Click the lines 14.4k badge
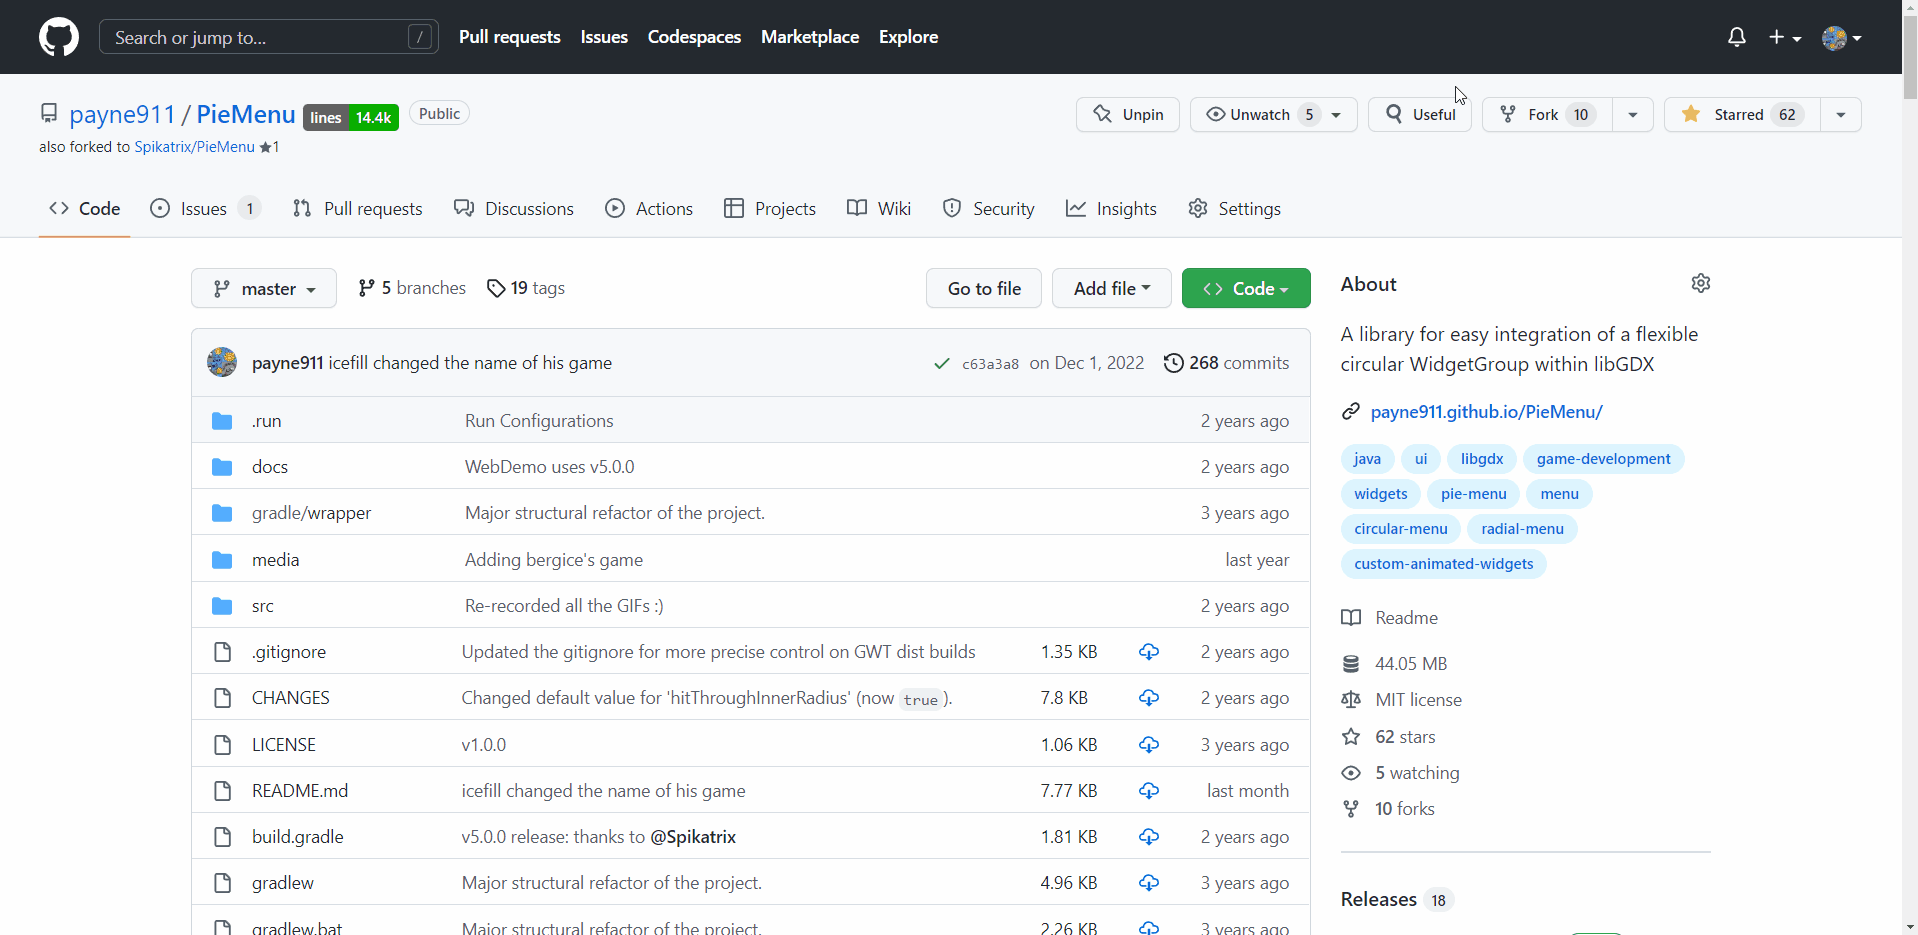This screenshot has width=1918, height=935. point(351,117)
